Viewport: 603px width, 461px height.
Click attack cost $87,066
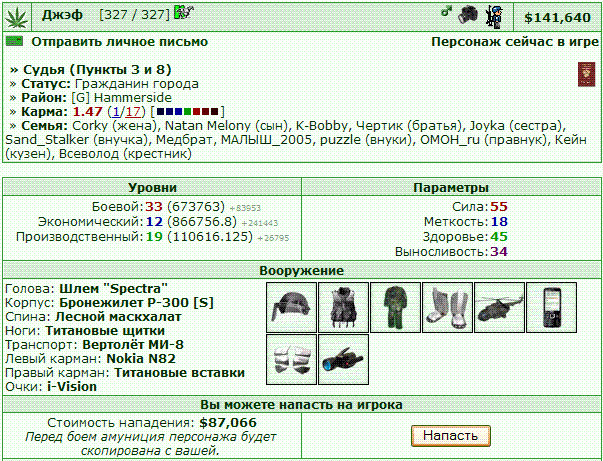point(228,423)
